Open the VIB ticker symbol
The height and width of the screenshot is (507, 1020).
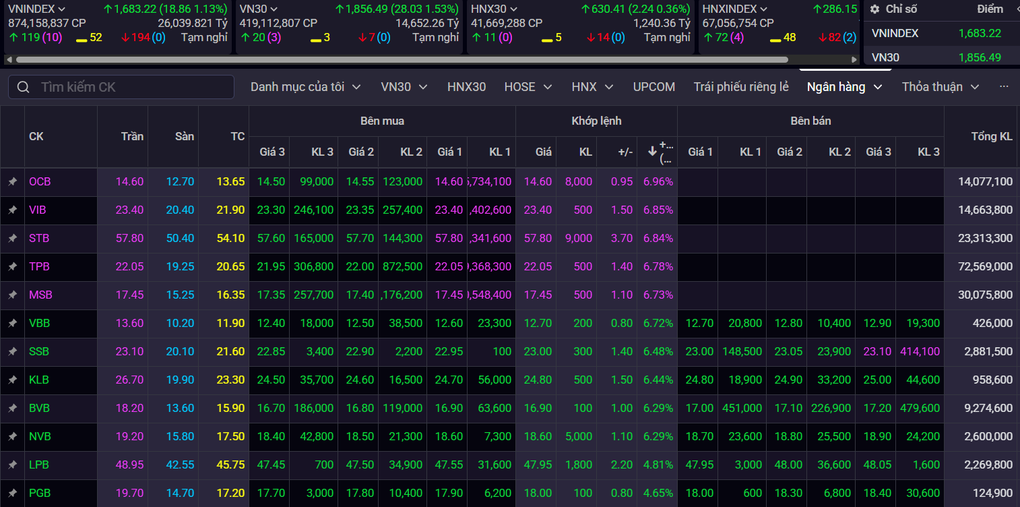(38, 210)
